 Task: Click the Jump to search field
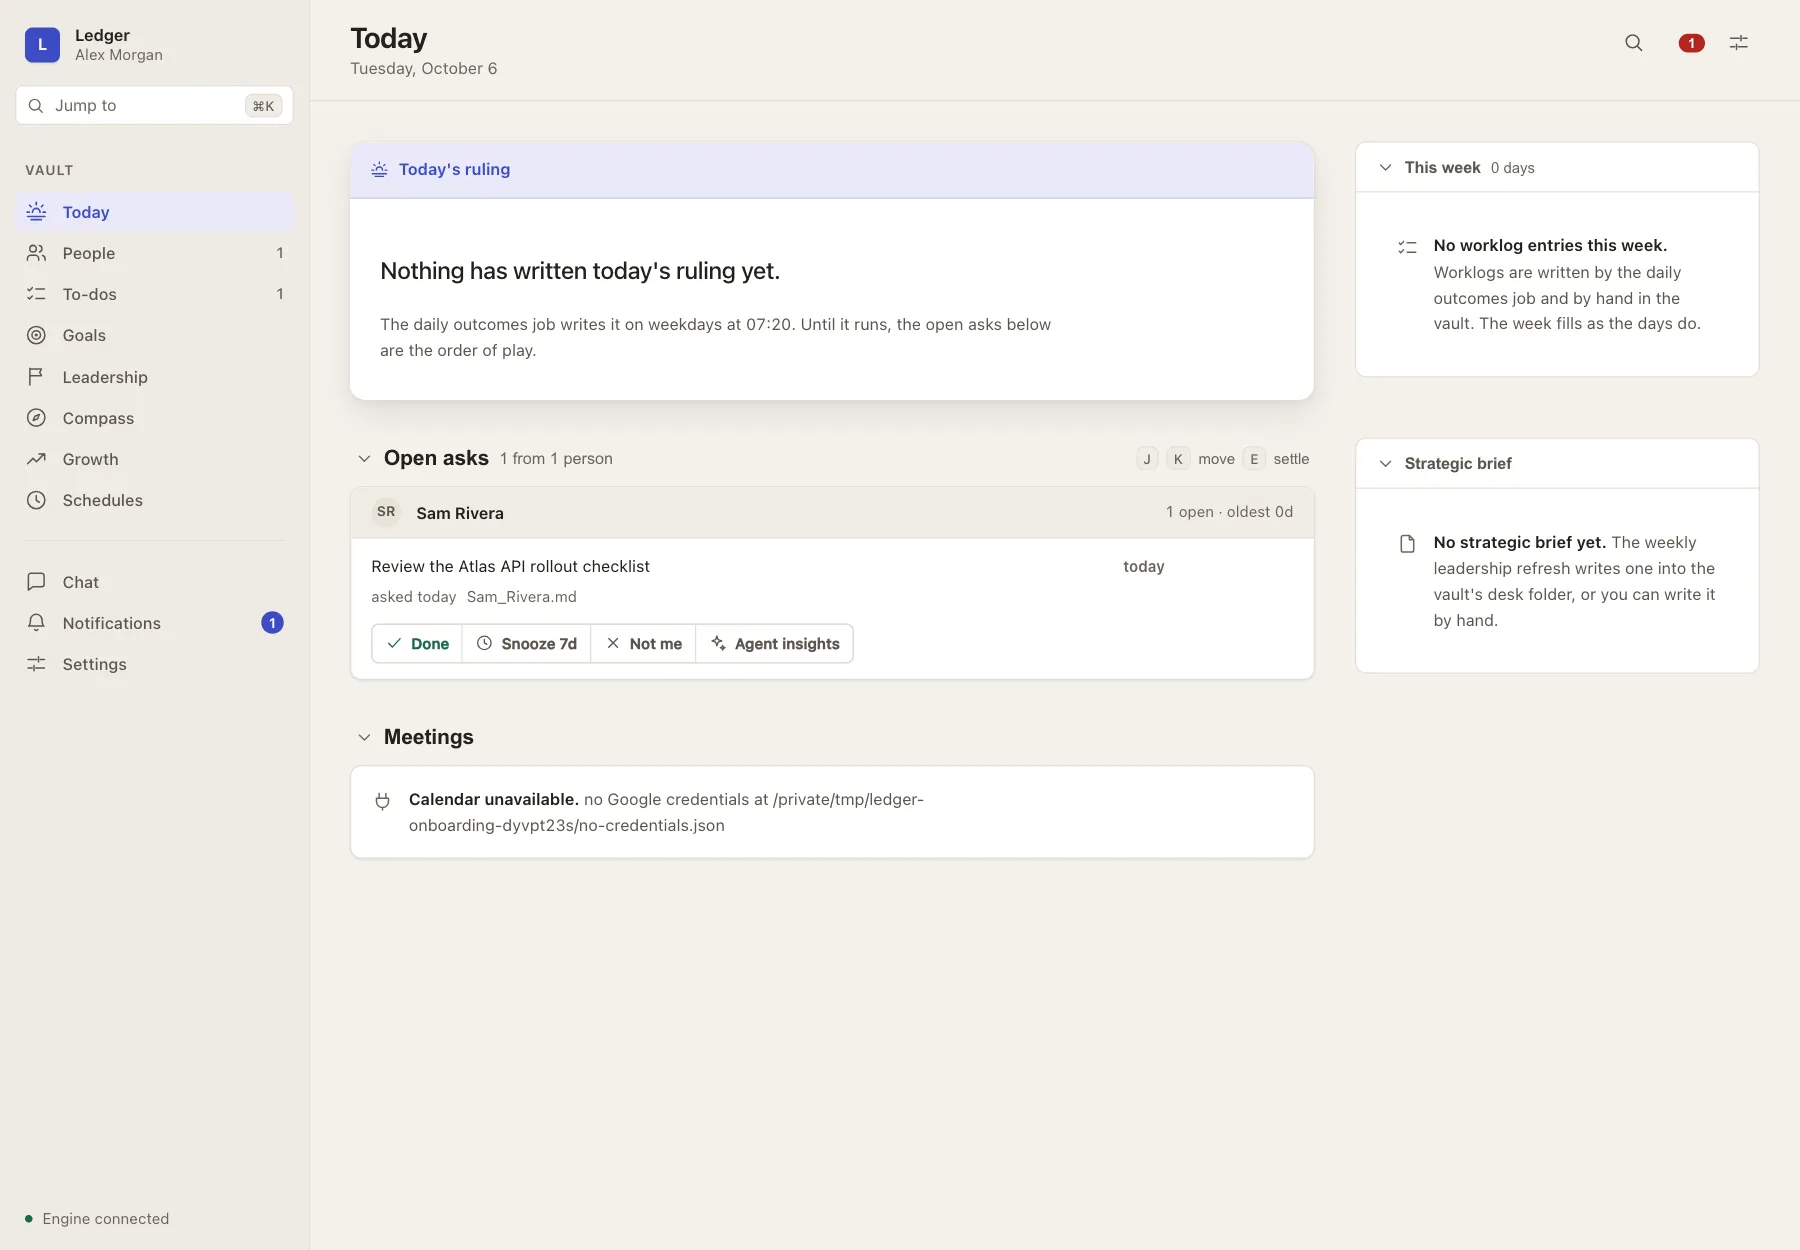click(x=154, y=105)
